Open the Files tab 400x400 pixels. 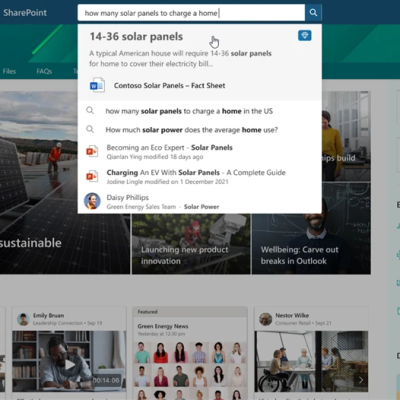(x=9, y=71)
